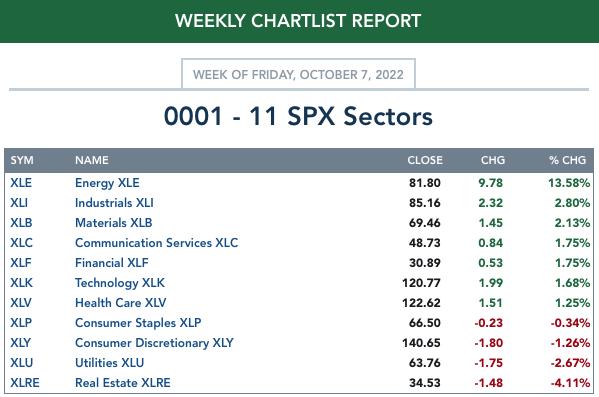Select the XLF symbol link
The height and width of the screenshot is (397, 599).
(x=21, y=263)
